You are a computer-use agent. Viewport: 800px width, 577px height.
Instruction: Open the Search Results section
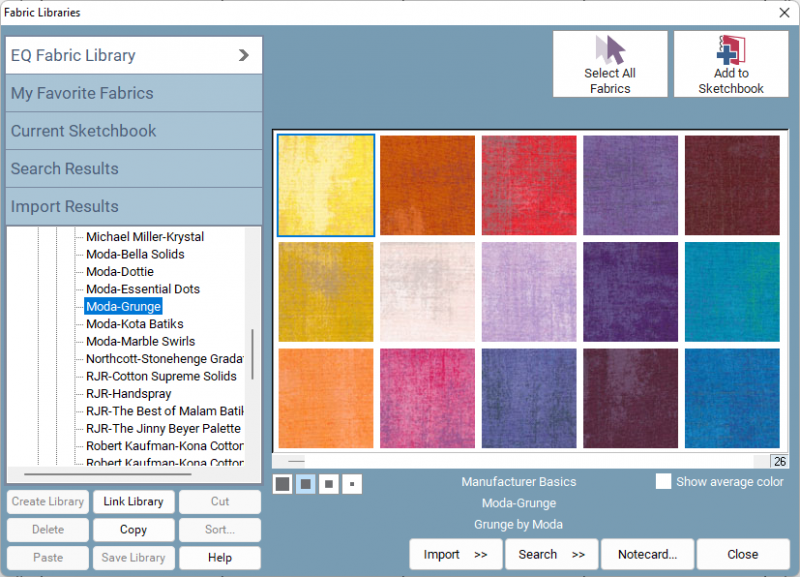pyautogui.click(x=134, y=169)
